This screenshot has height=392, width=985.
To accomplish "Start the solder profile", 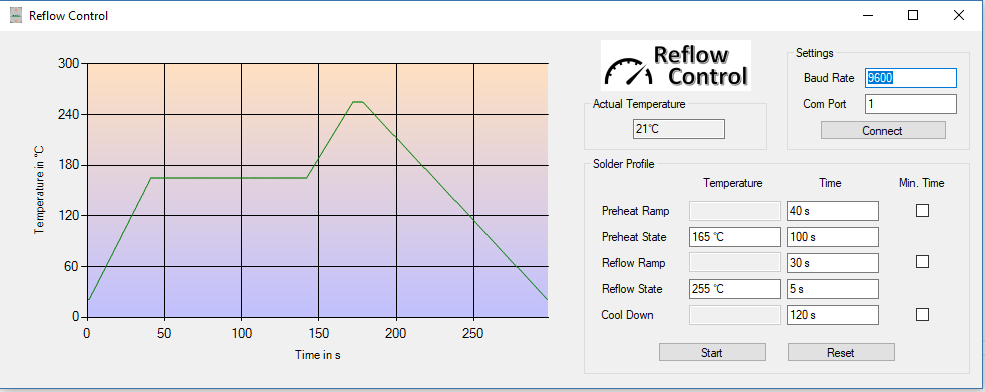I will coord(712,352).
